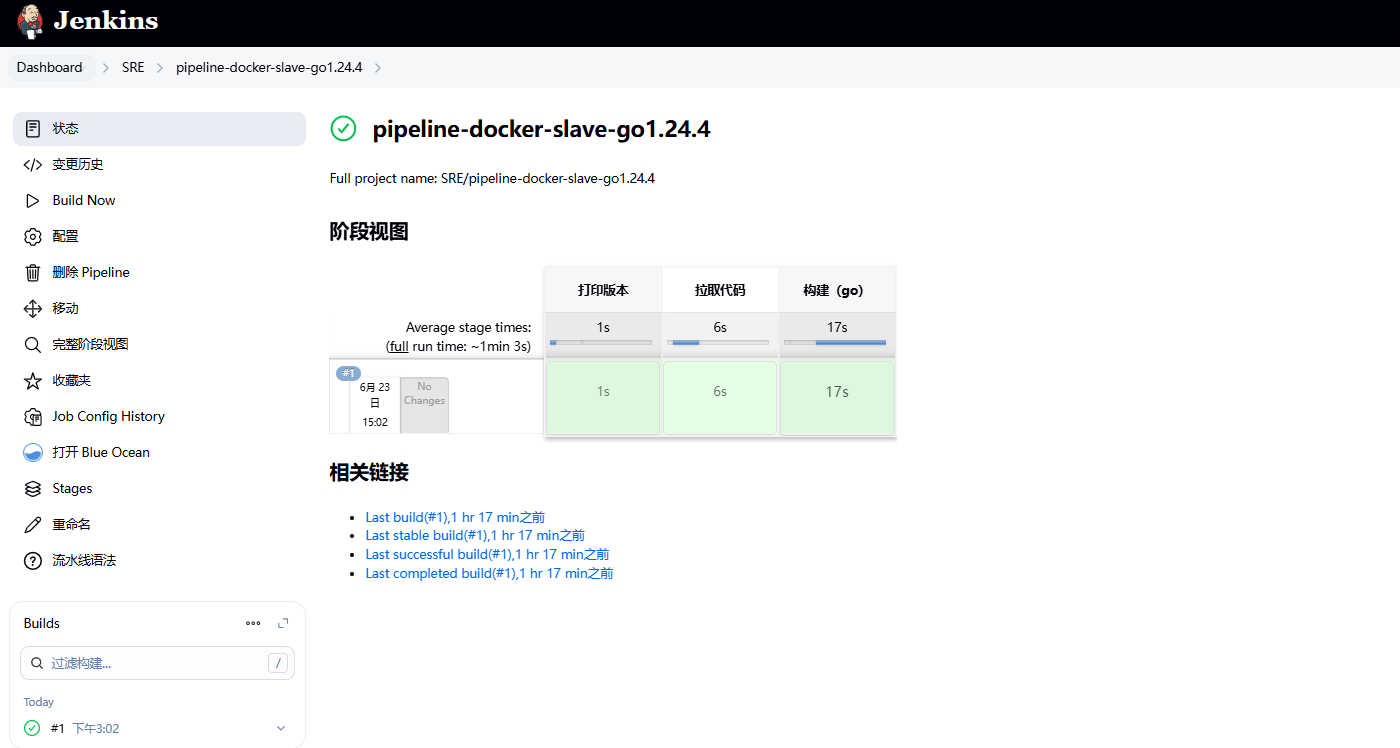Open build #1 link in Builds list

[58, 729]
